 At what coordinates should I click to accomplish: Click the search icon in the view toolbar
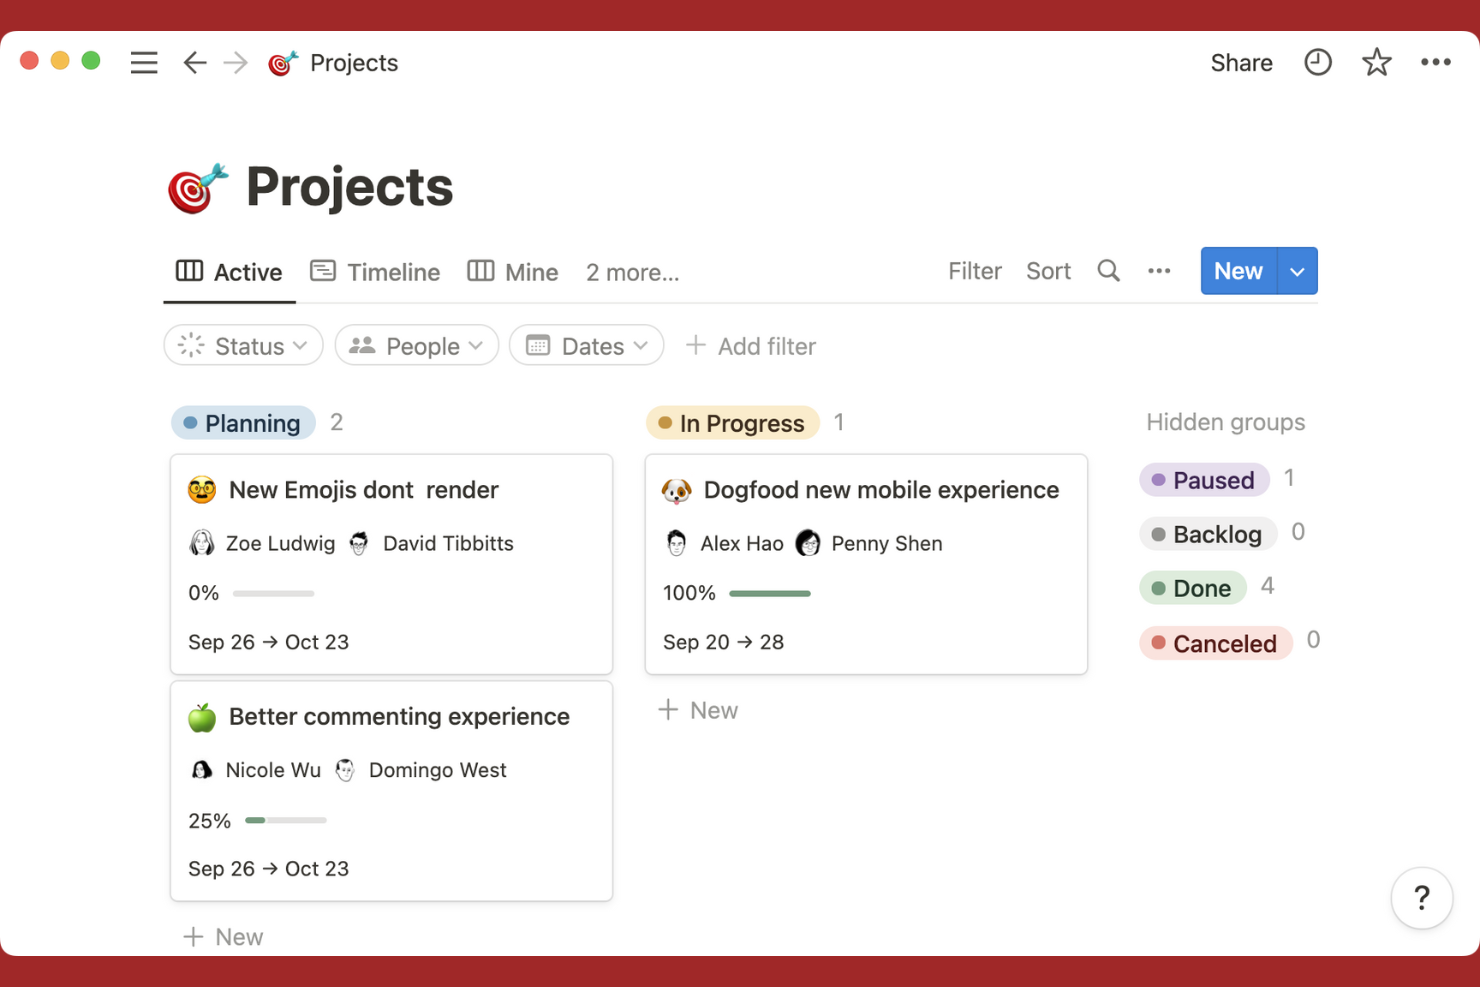tap(1108, 270)
